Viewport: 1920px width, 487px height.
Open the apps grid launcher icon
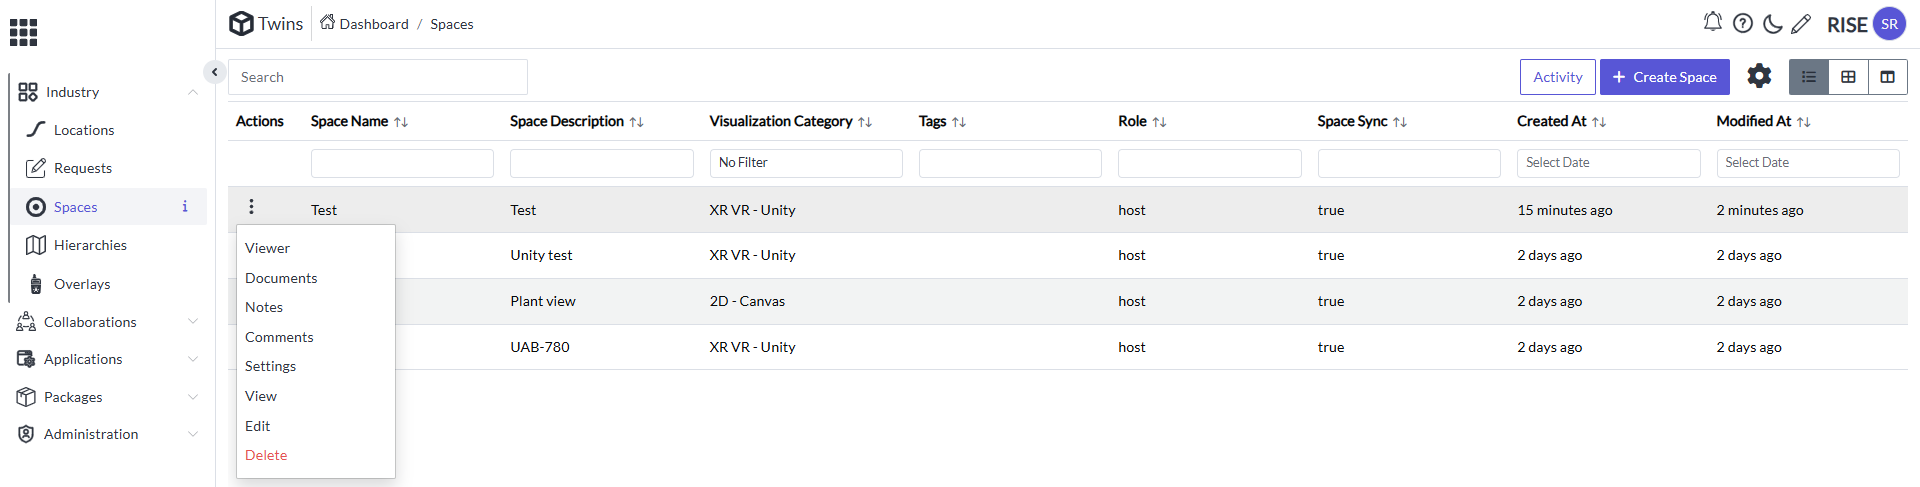pos(23,32)
